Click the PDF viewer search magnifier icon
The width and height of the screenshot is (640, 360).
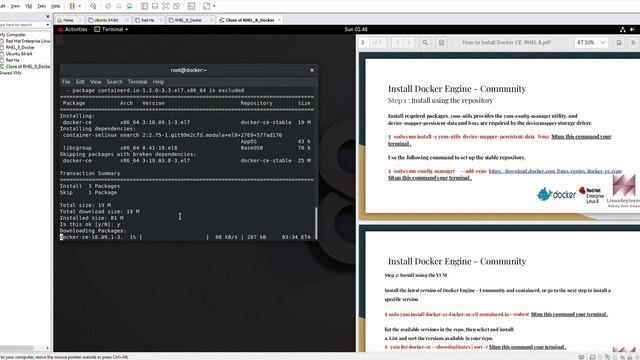click(425, 42)
